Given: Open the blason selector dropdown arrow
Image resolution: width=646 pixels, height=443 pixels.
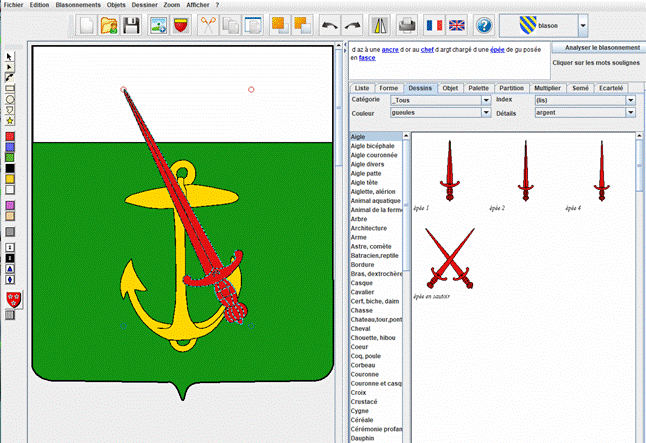Looking at the screenshot, I should (x=582, y=25).
